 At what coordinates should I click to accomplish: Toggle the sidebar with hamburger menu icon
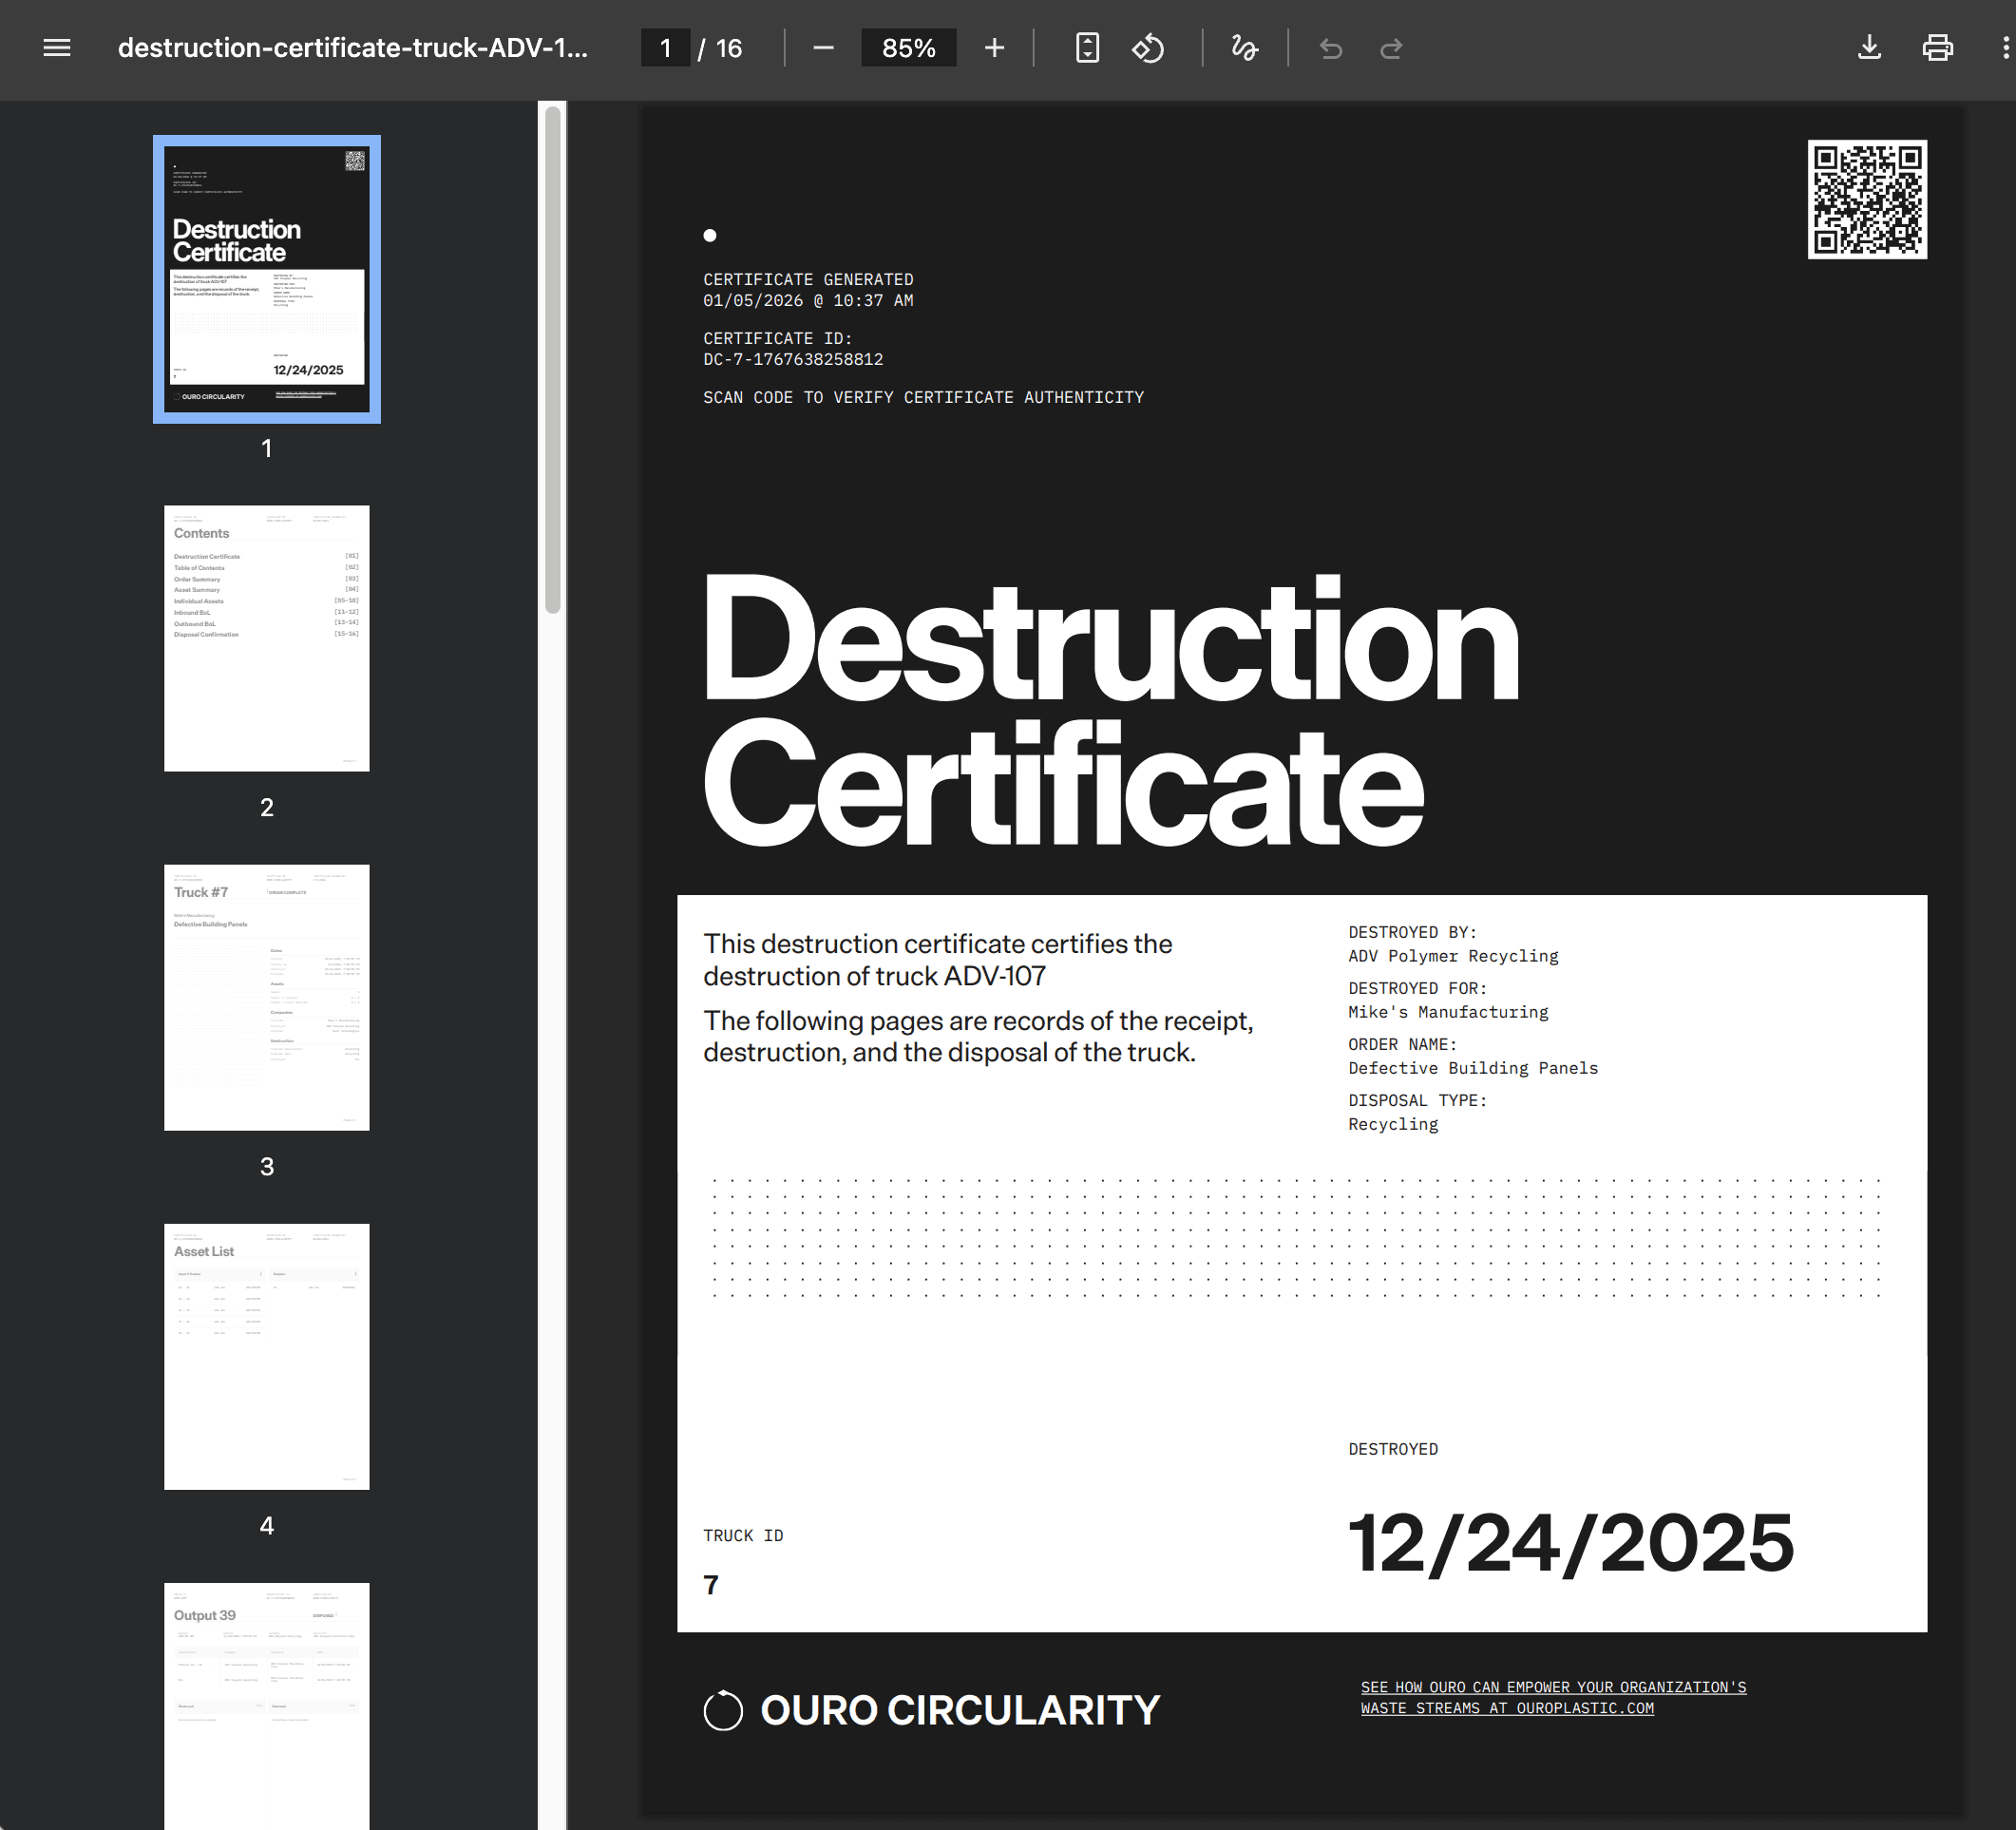pos(57,48)
